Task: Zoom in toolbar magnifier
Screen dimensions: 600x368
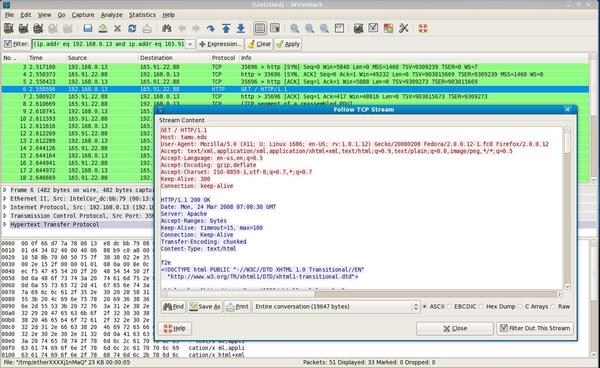Action: 295,28
